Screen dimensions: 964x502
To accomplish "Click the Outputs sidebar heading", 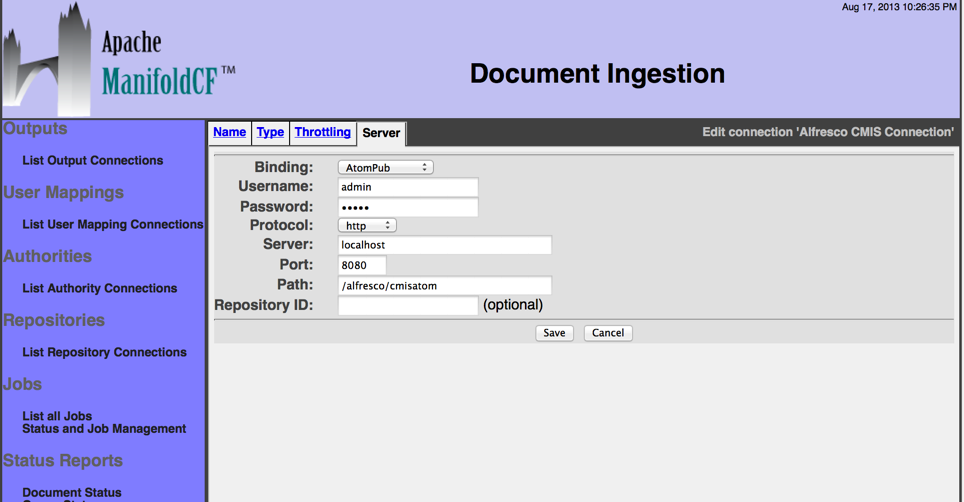I will [35, 128].
